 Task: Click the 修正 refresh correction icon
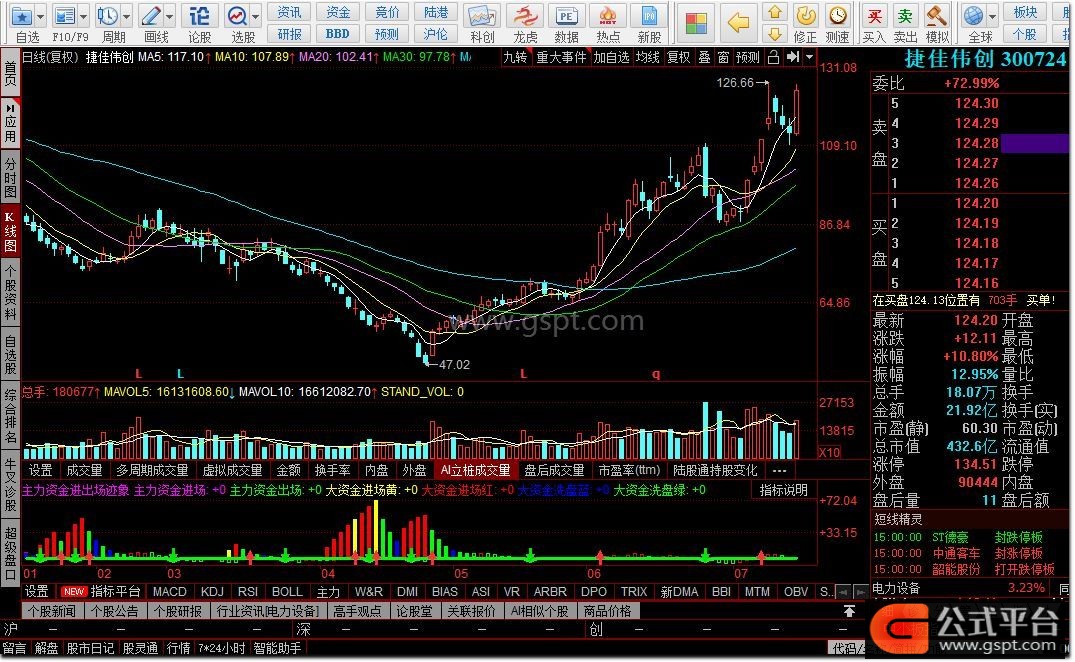coord(806,15)
